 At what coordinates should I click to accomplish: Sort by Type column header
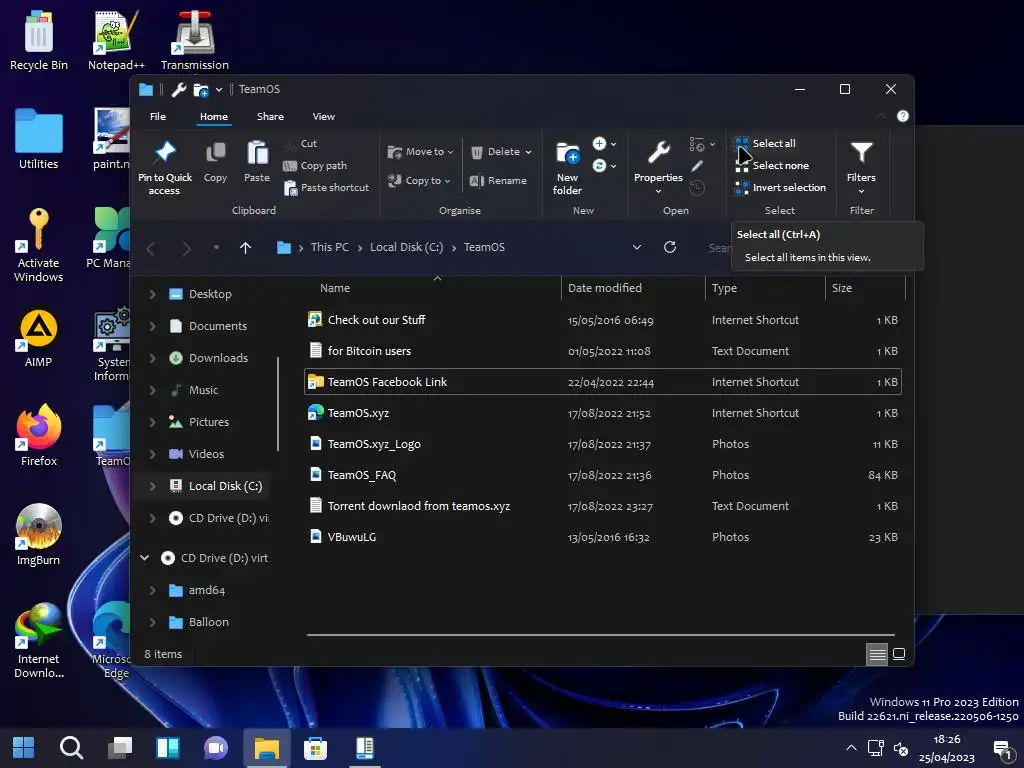coord(765,288)
